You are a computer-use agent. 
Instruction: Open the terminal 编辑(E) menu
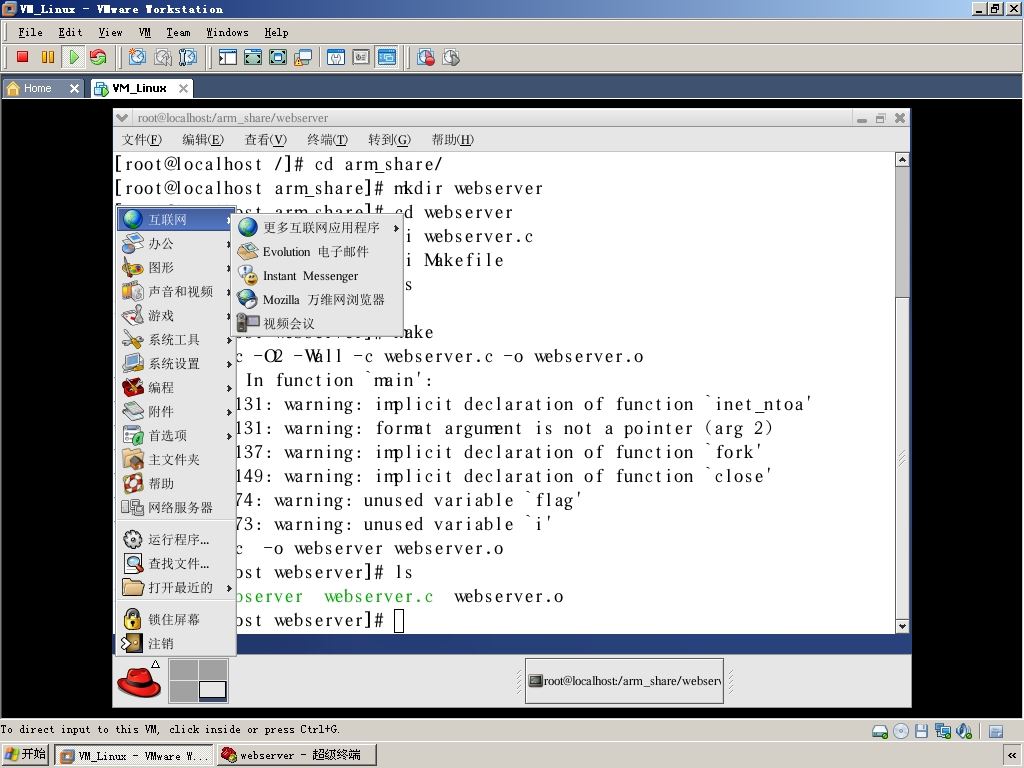[203, 140]
